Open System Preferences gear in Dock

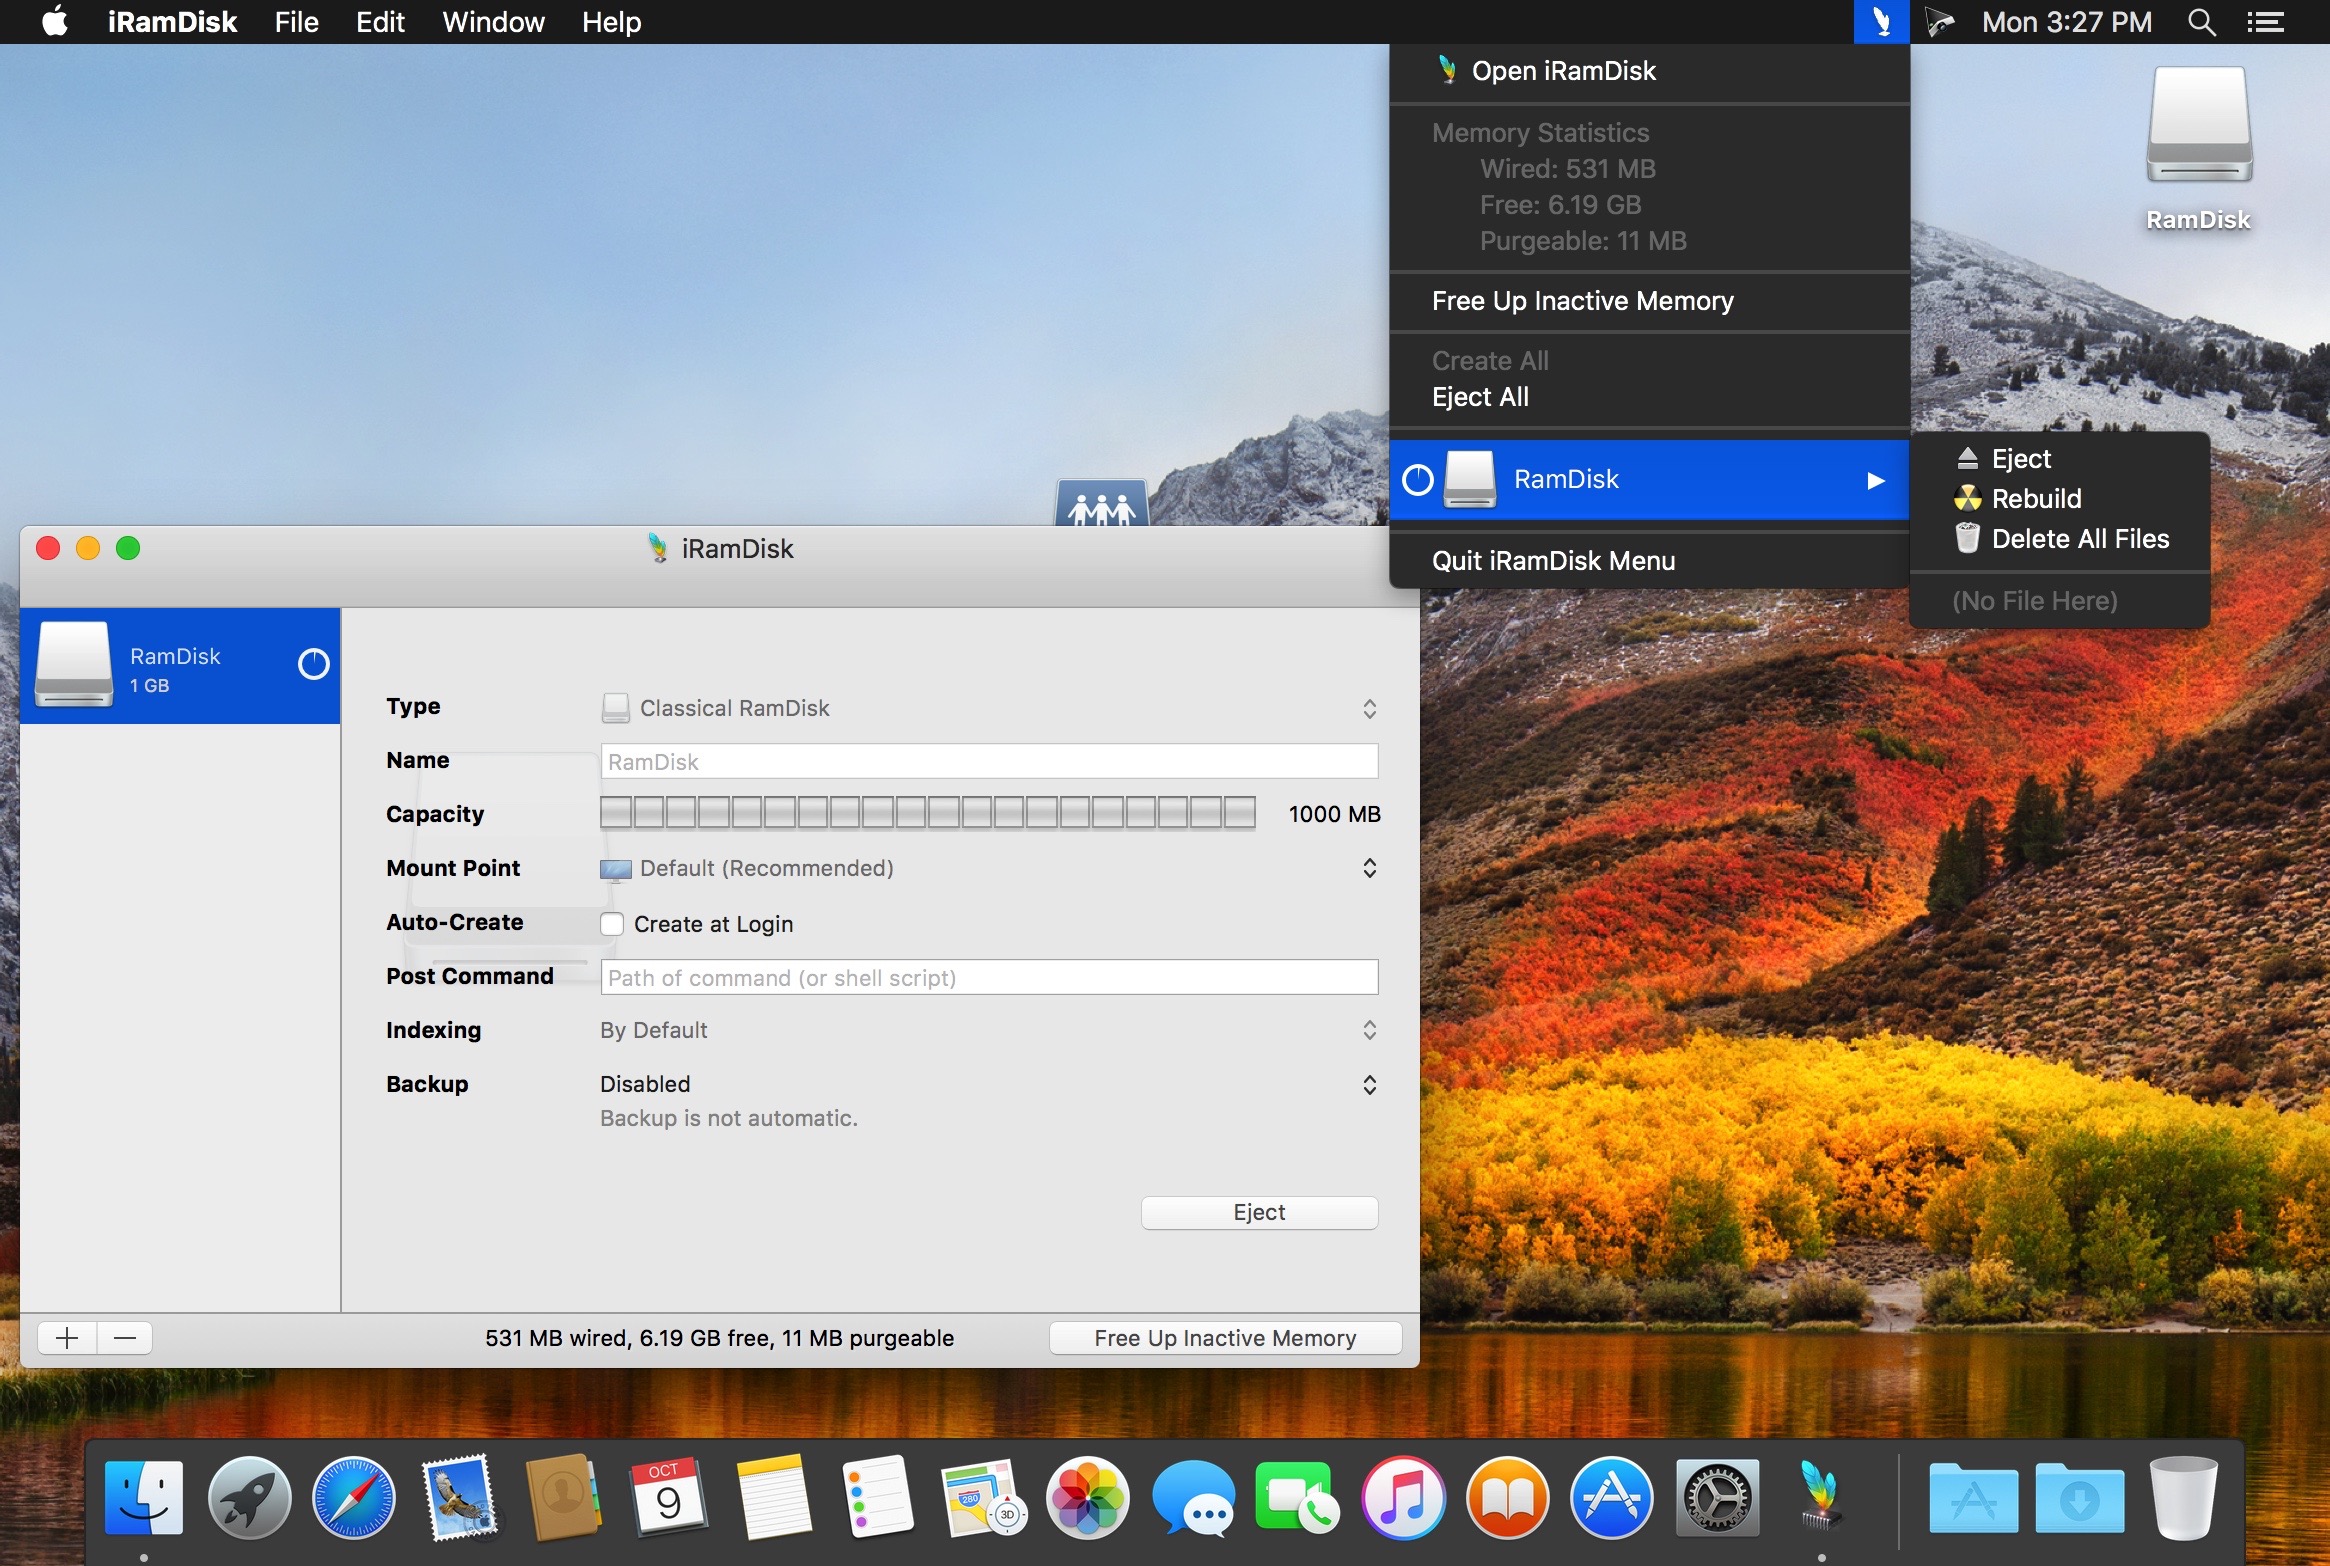pyautogui.click(x=1717, y=1497)
